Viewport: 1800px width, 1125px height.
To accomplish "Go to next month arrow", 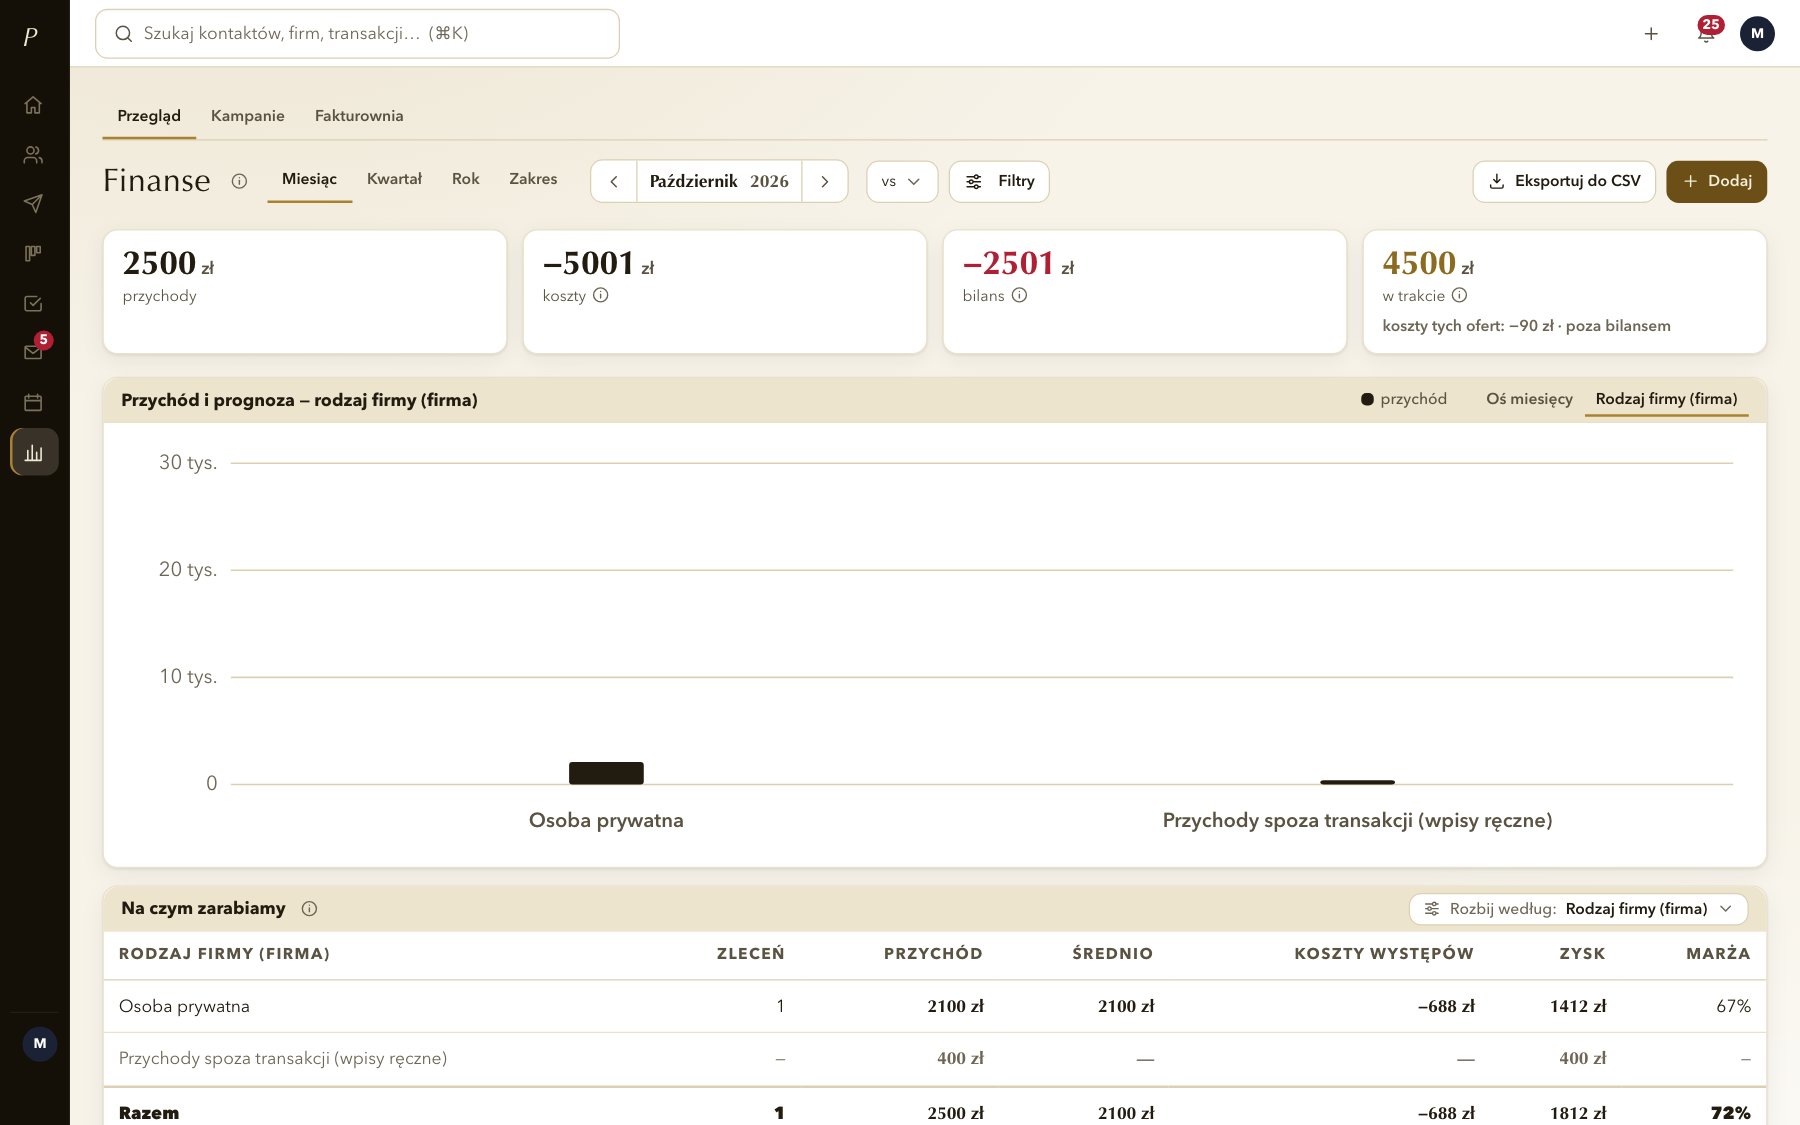I will tap(824, 181).
